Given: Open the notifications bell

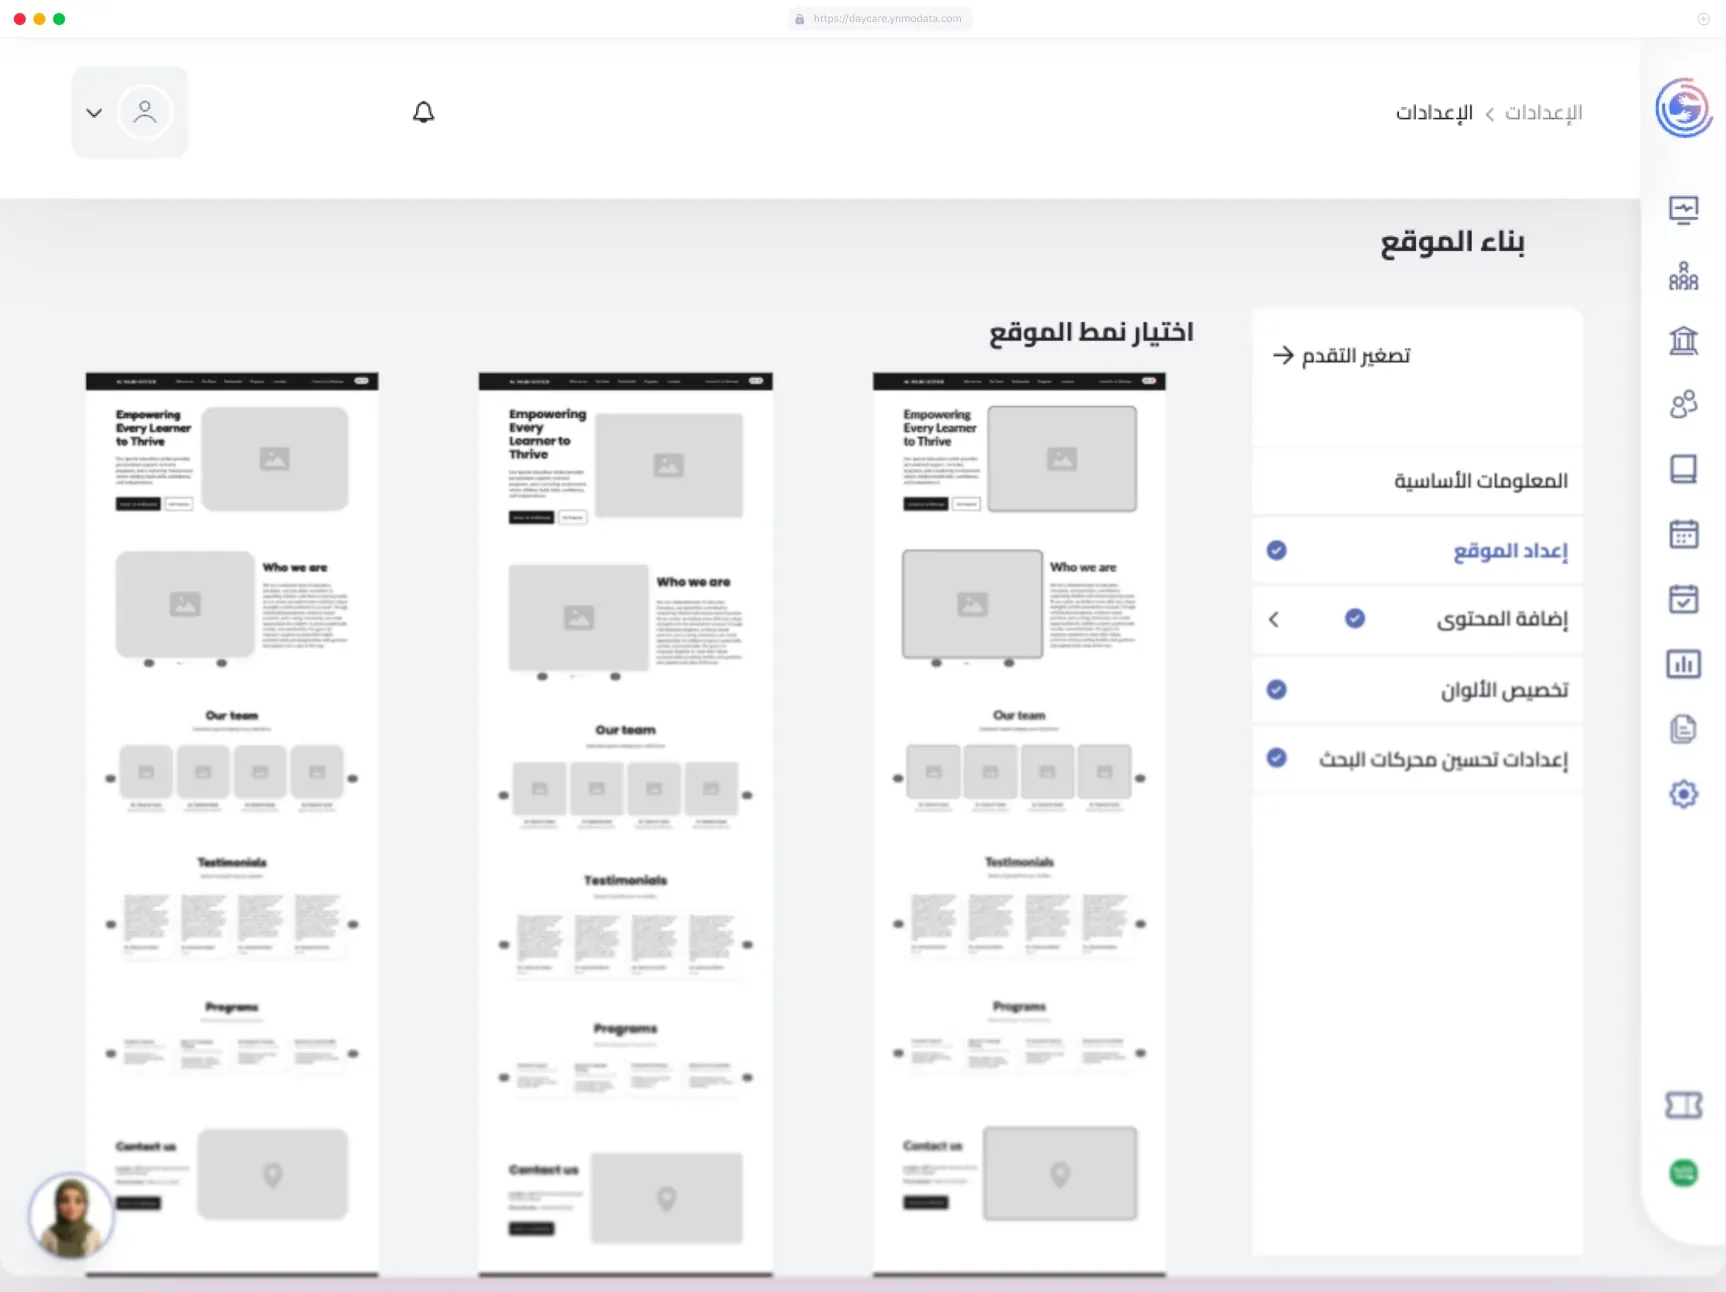Looking at the screenshot, I should coord(424,112).
